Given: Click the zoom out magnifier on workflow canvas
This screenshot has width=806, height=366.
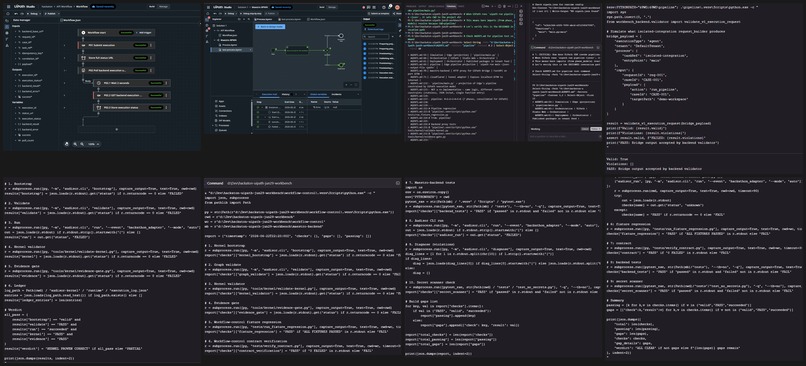Looking at the screenshot, I should [82, 144].
